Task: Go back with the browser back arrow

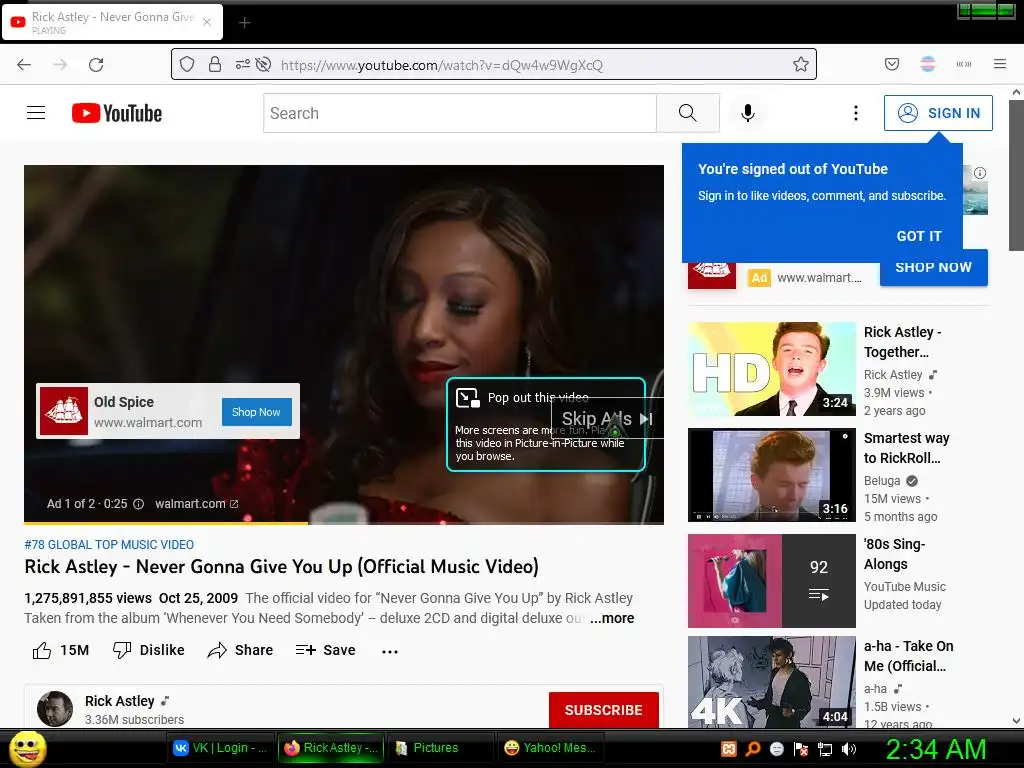Action: tap(24, 65)
